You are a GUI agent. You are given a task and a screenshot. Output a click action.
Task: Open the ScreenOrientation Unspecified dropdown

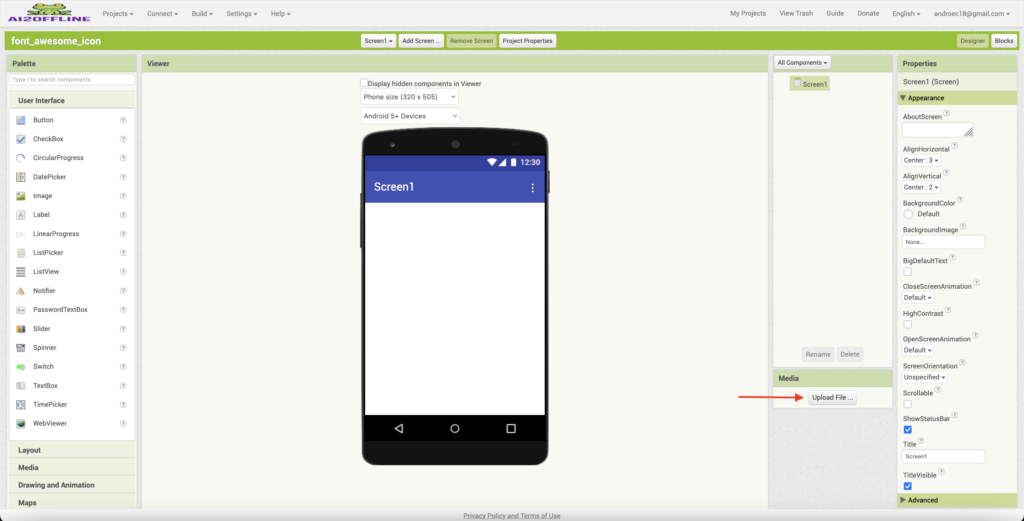(x=925, y=377)
